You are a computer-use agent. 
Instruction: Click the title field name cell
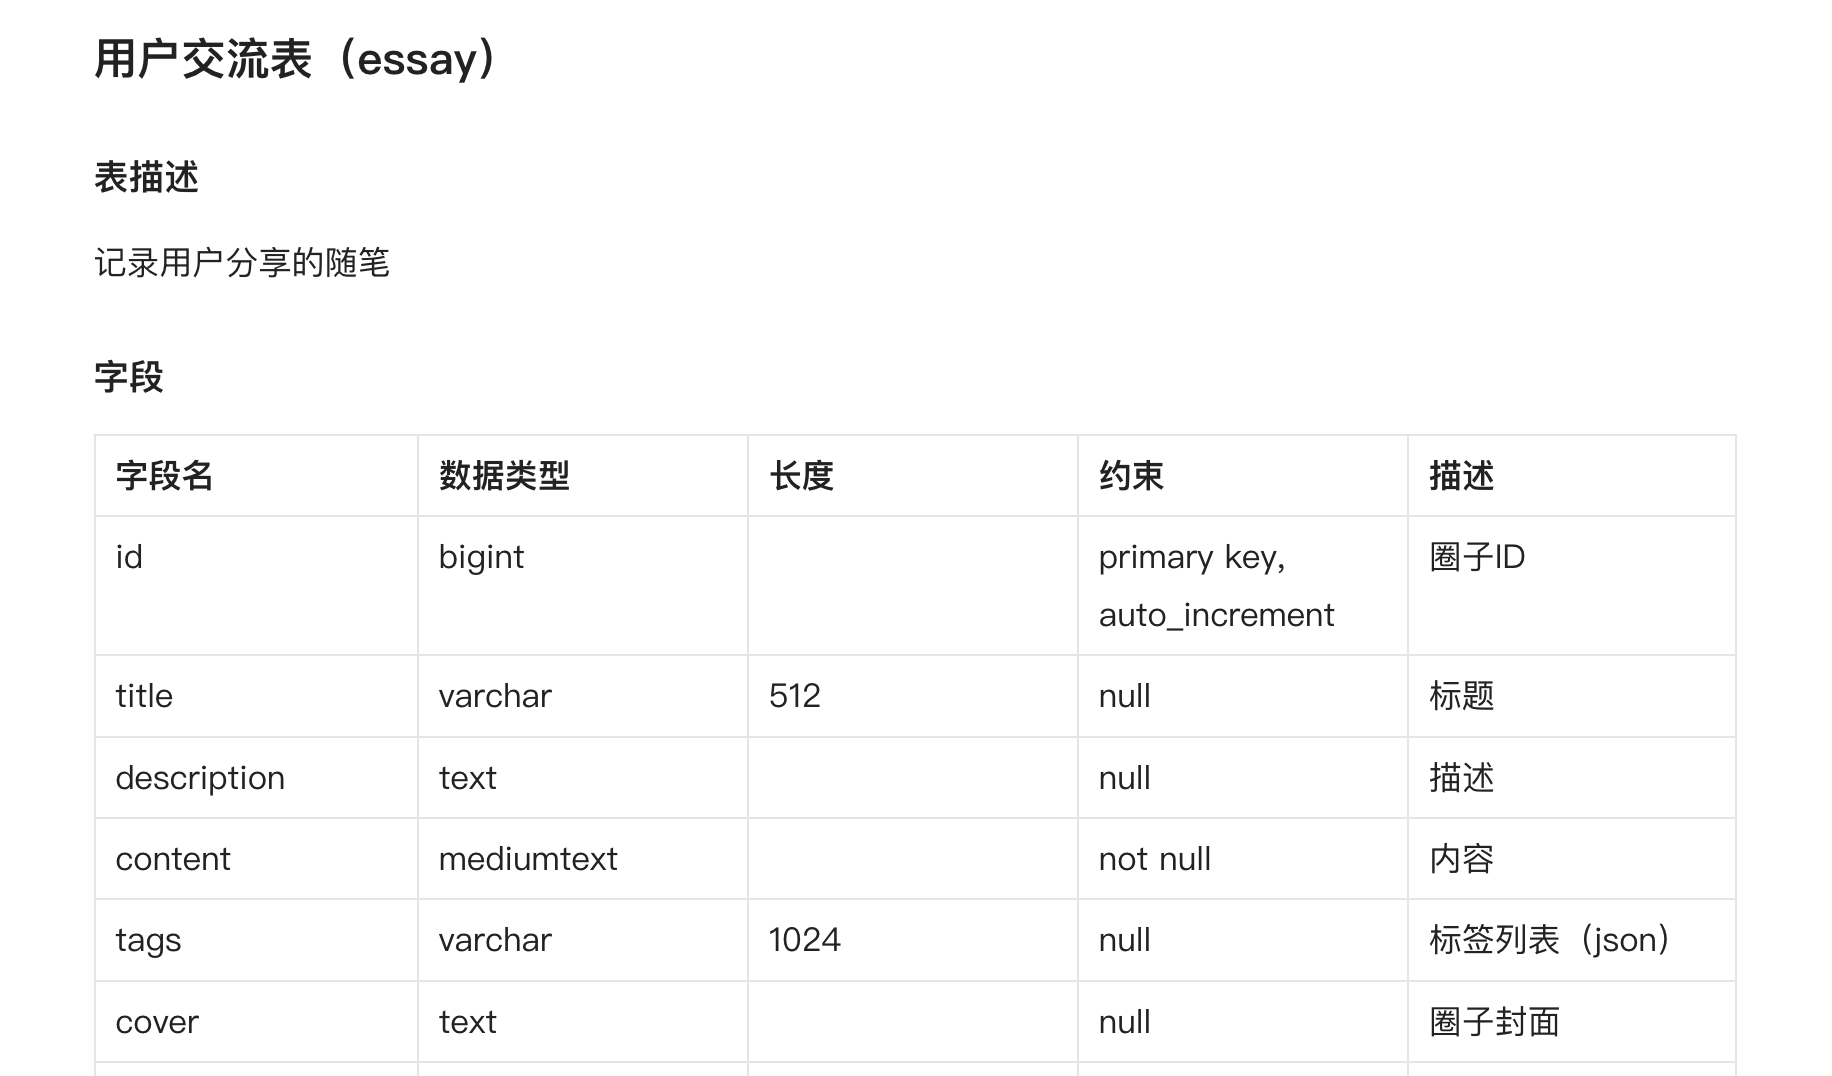144,696
